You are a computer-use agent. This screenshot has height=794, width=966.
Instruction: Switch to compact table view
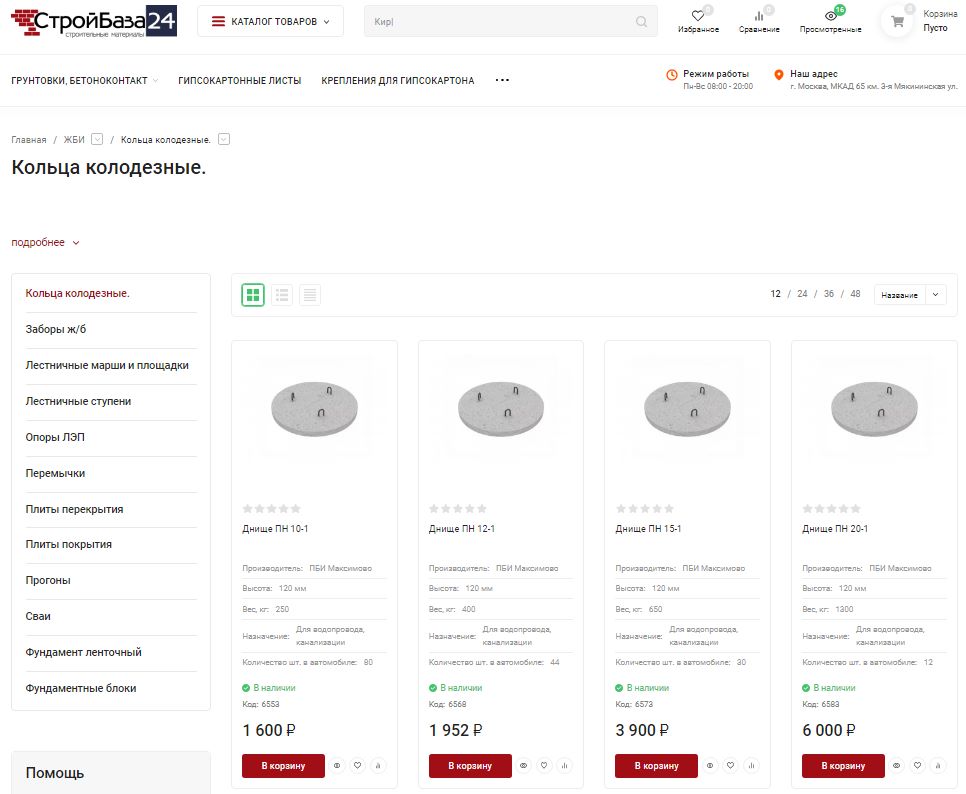pos(310,295)
